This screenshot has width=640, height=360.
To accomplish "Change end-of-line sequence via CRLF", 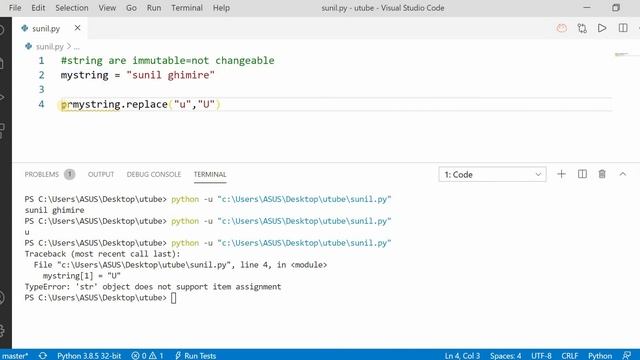I will [x=569, y=356].
